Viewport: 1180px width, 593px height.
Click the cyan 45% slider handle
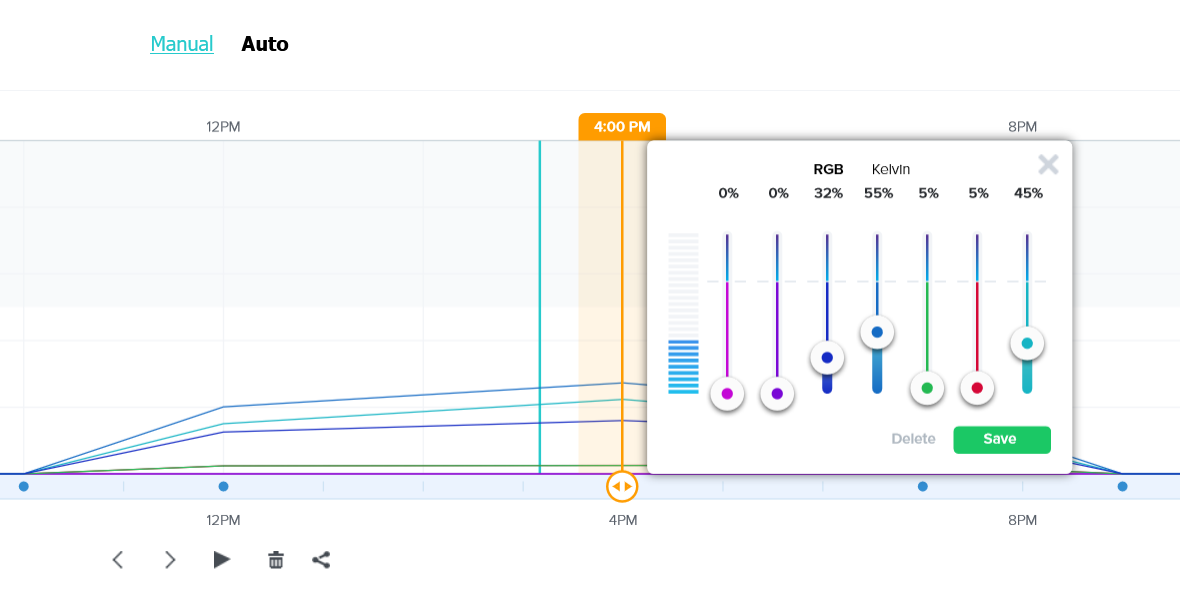click(x=1027, y=343)
